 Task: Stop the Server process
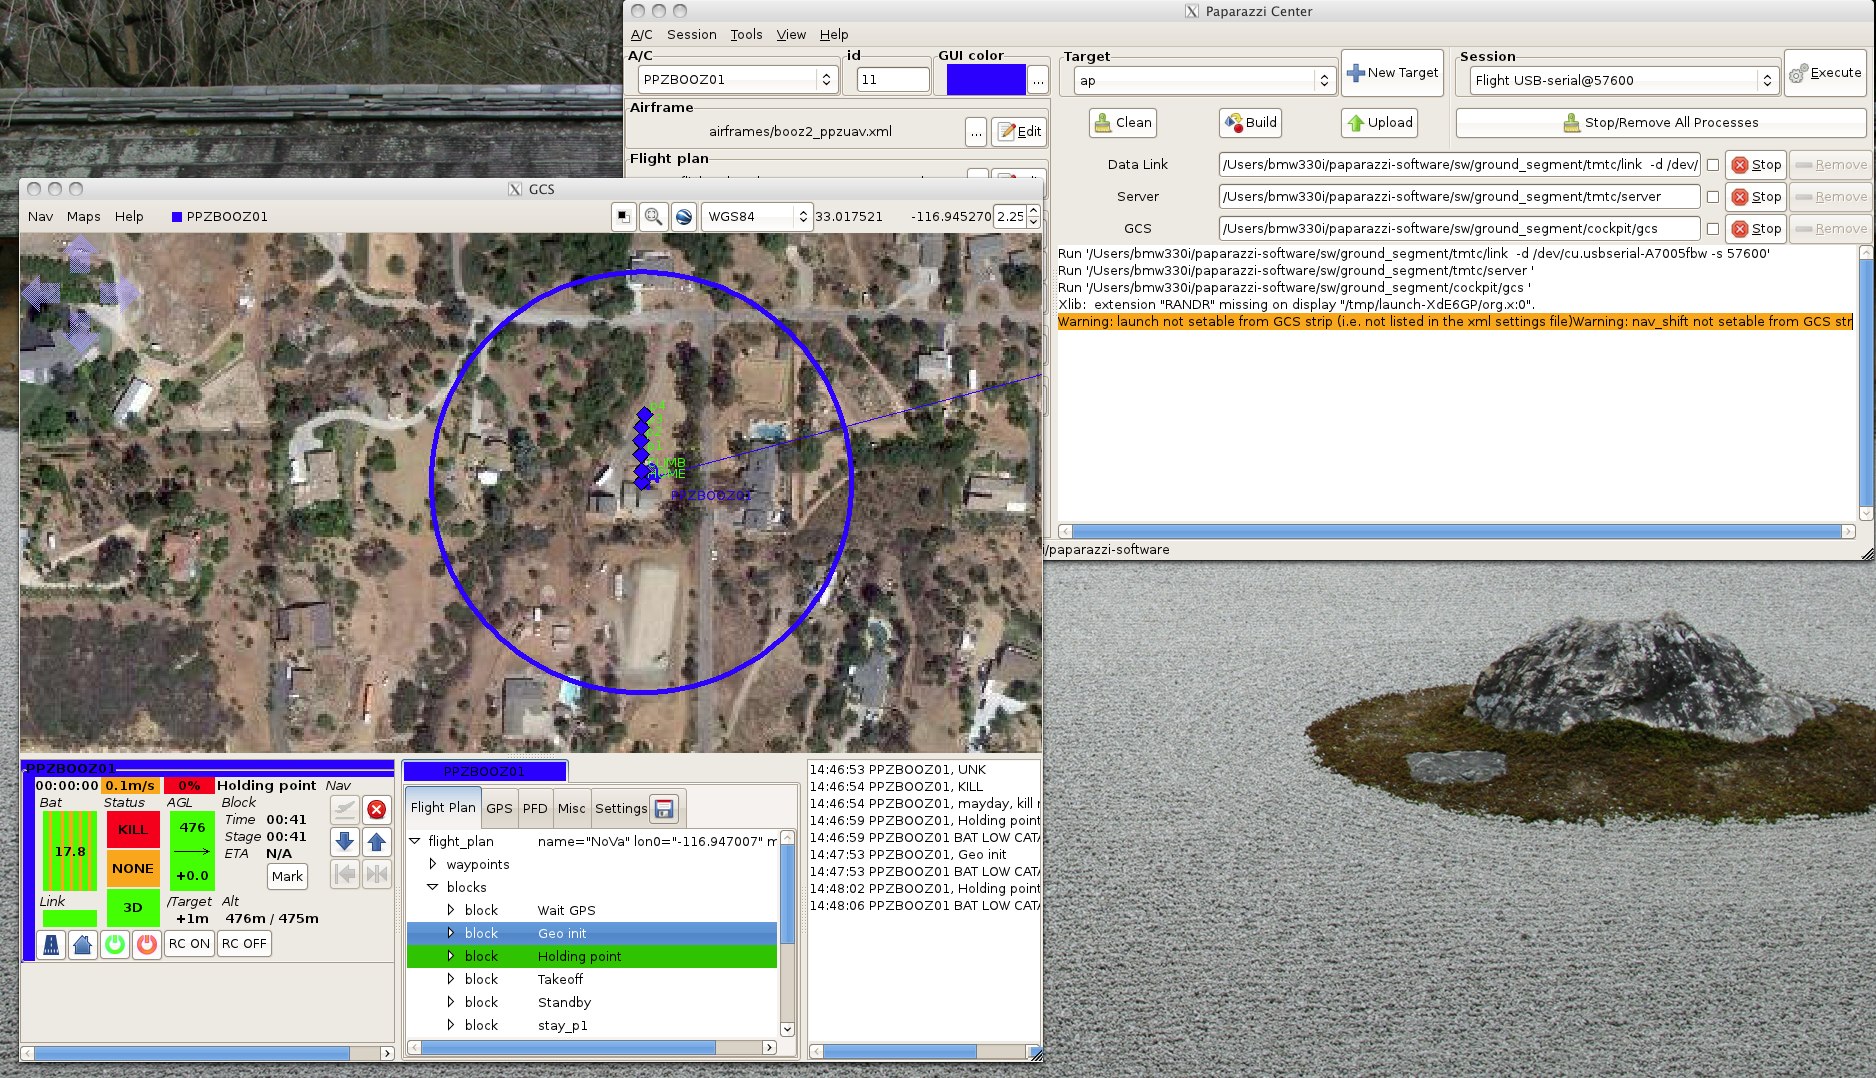click(x=1756, y=197)
